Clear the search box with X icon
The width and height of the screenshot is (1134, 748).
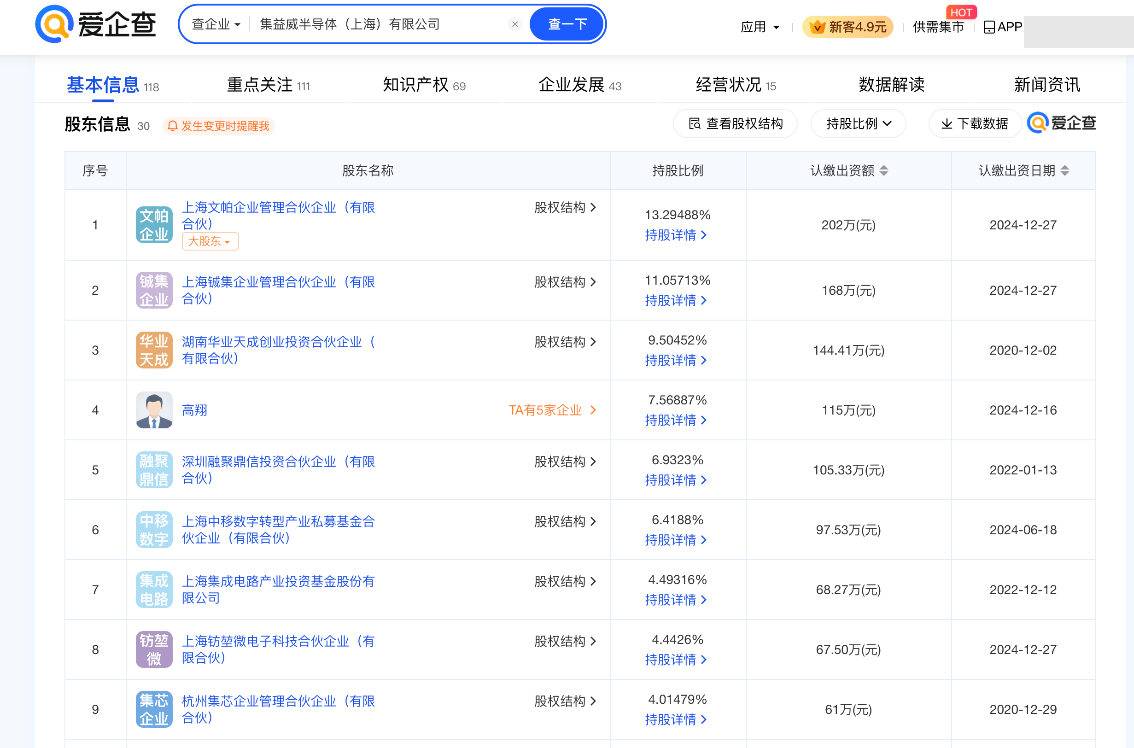(x=515, y=24)
